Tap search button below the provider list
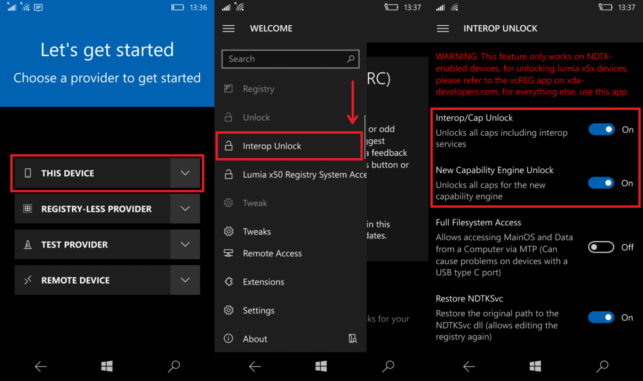 [x=174, y=366]
